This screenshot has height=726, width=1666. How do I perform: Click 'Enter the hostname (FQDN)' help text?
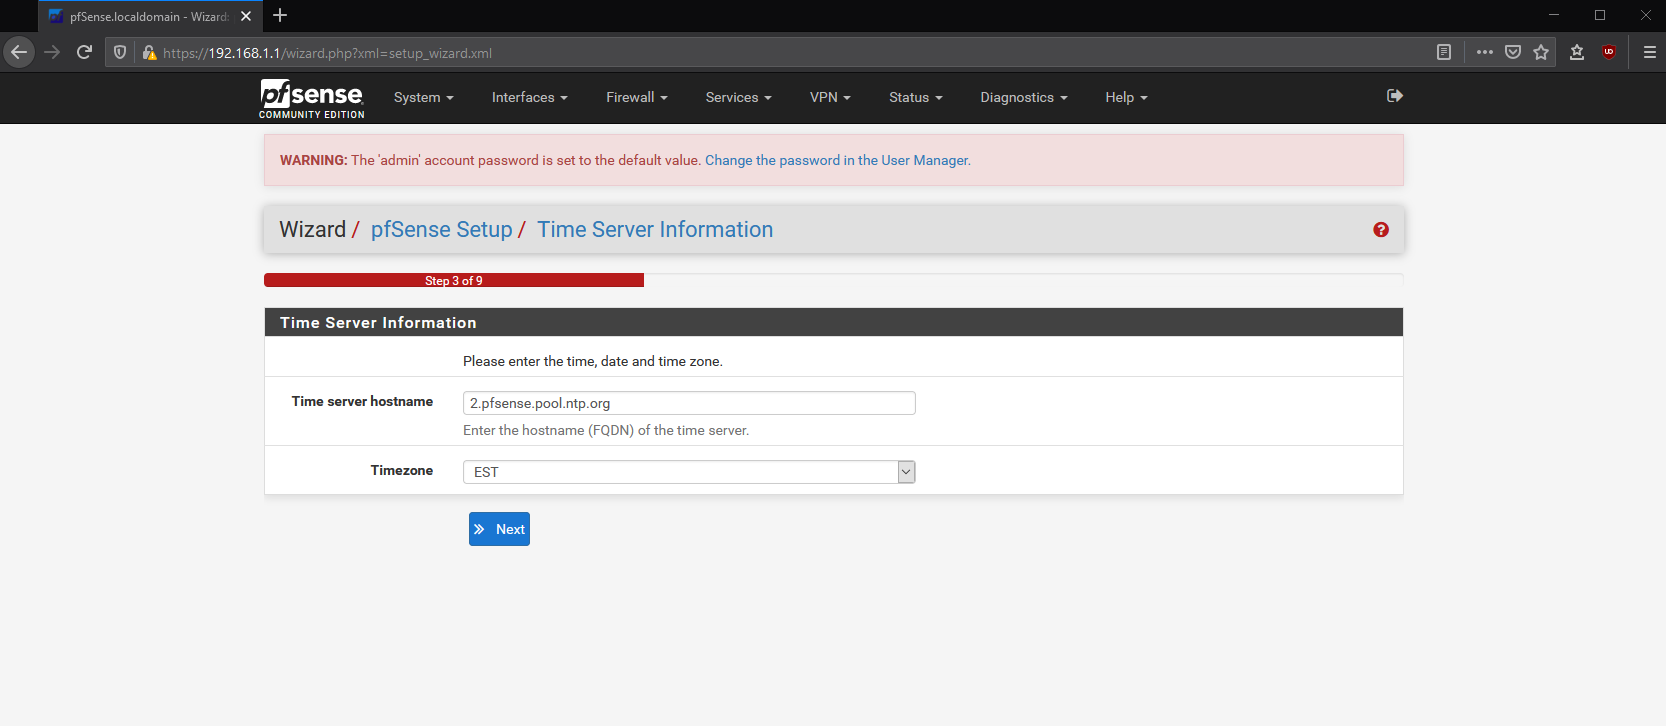click(x=606, y=430)
